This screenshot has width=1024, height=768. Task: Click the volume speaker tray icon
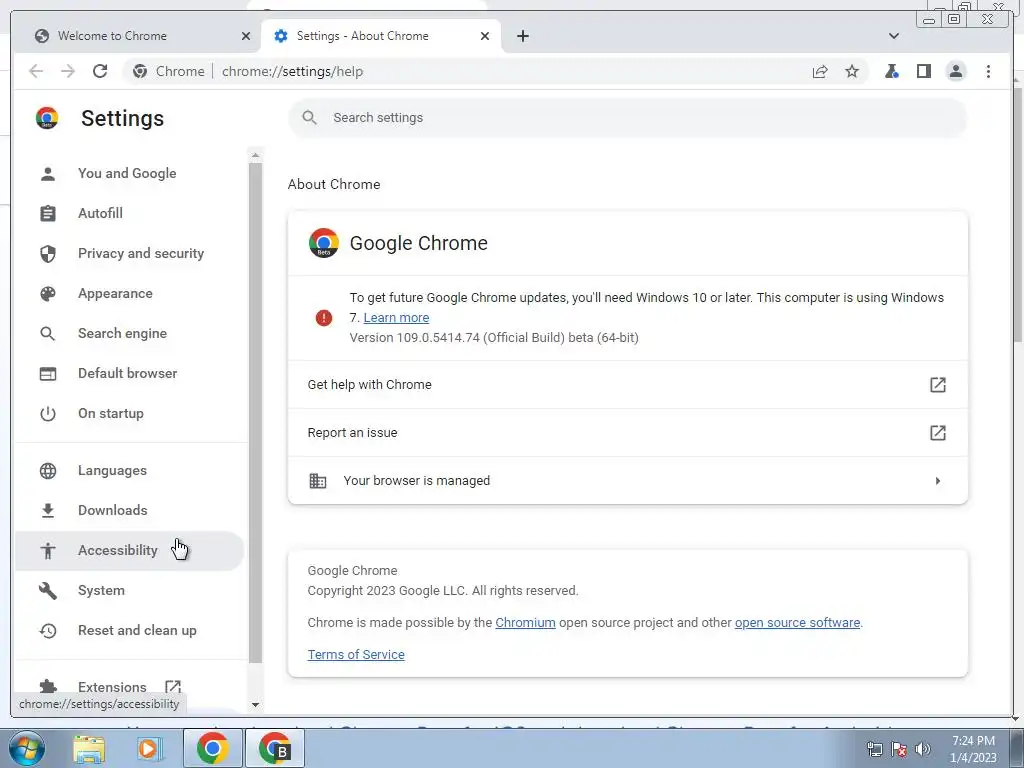coord(923,749)
